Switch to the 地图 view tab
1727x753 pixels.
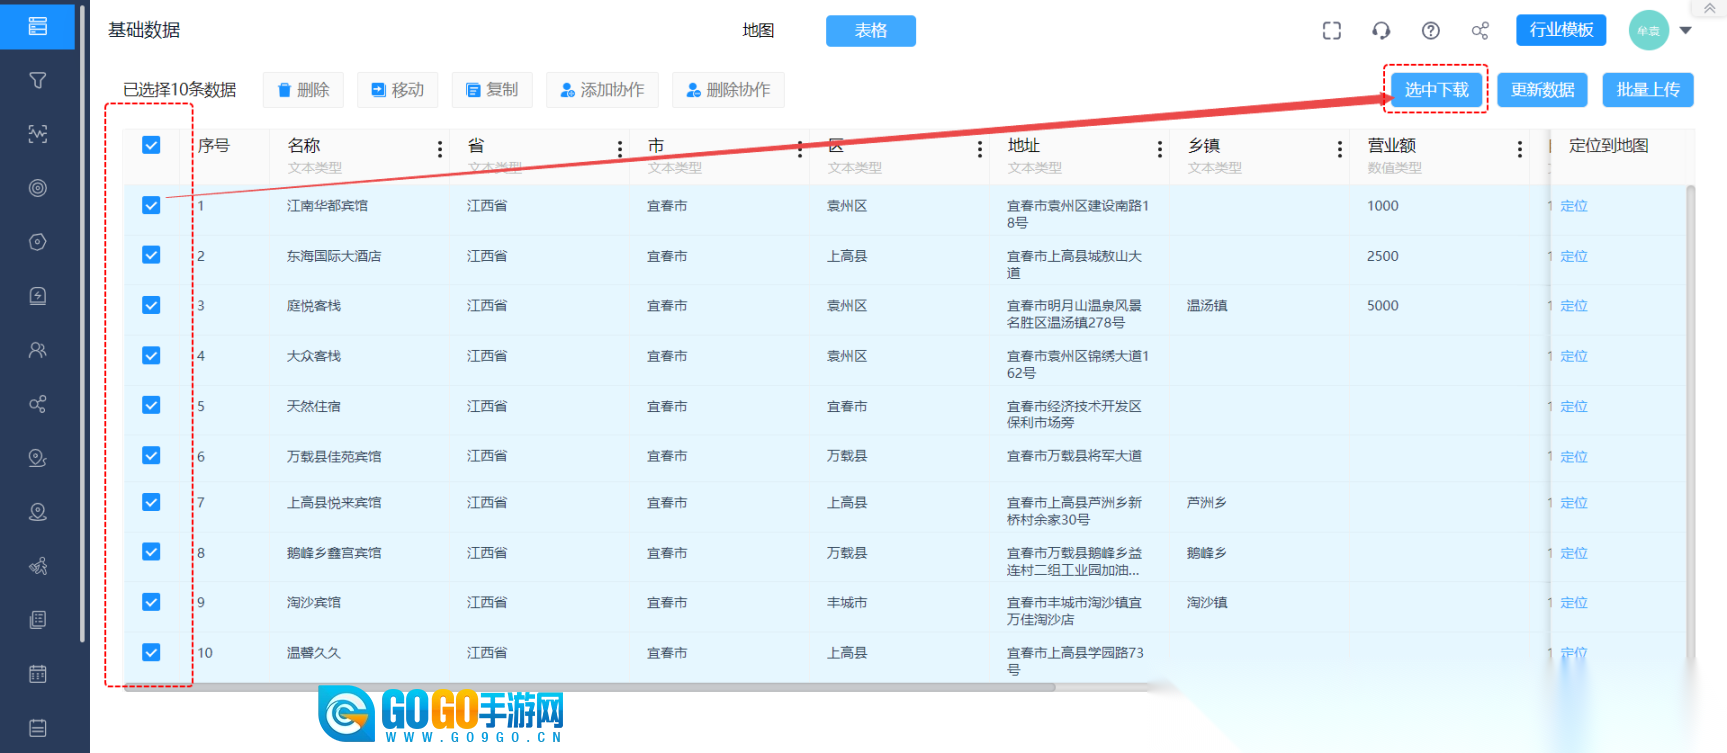click(758, 31)
